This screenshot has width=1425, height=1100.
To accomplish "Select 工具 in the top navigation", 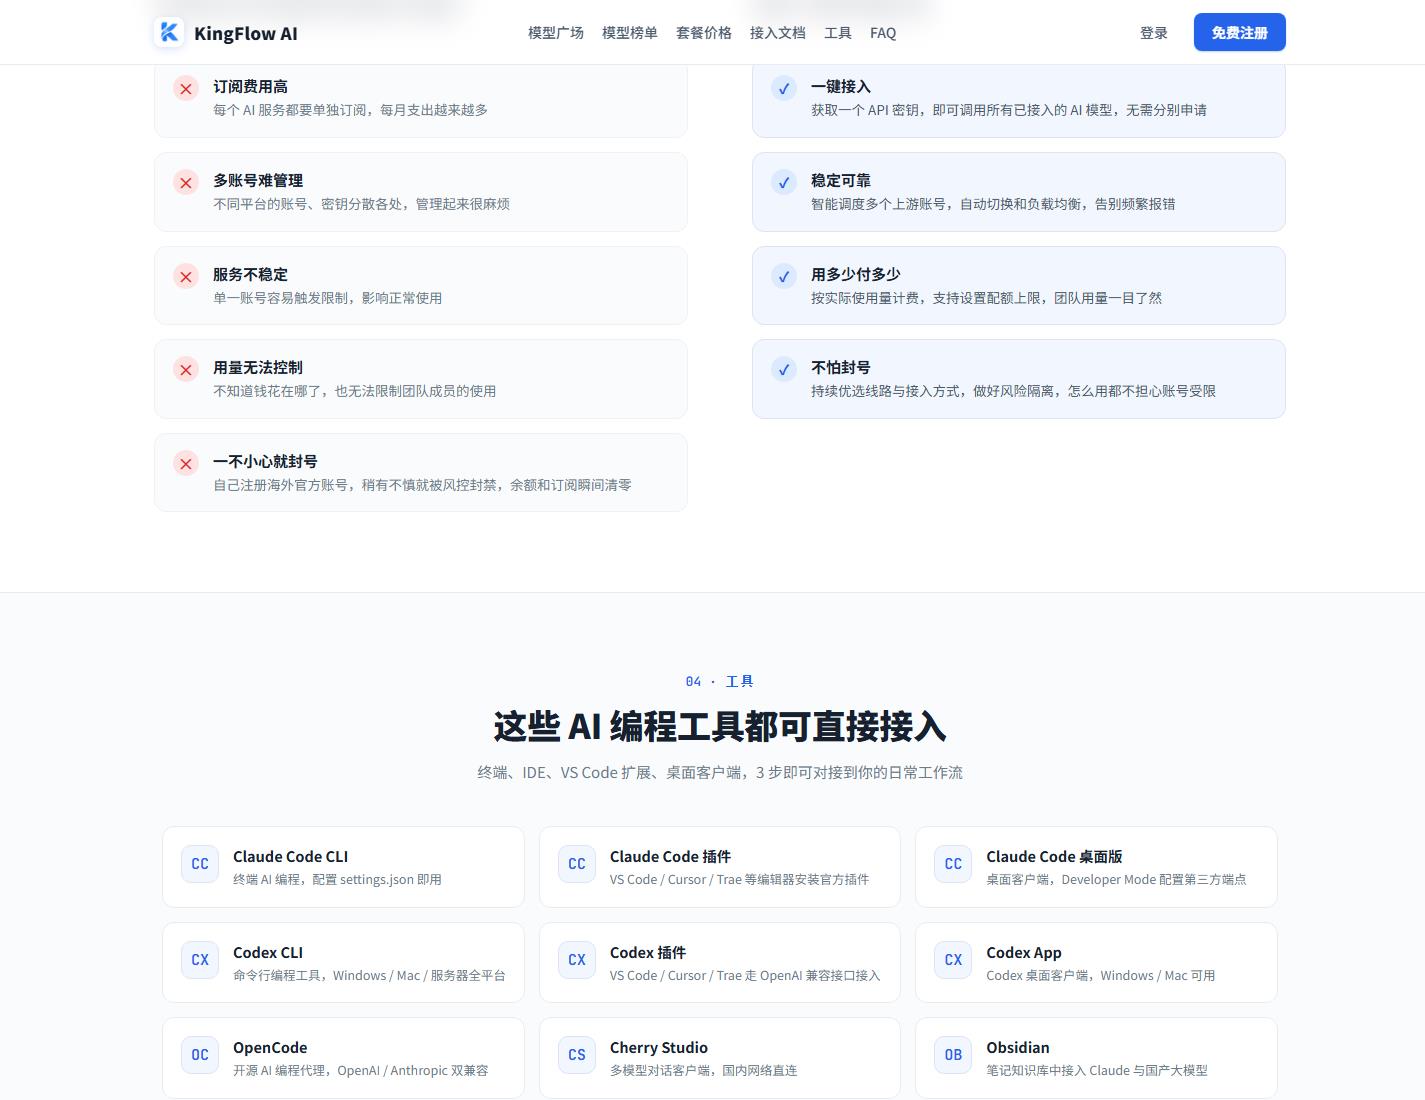I will (838, 33).
